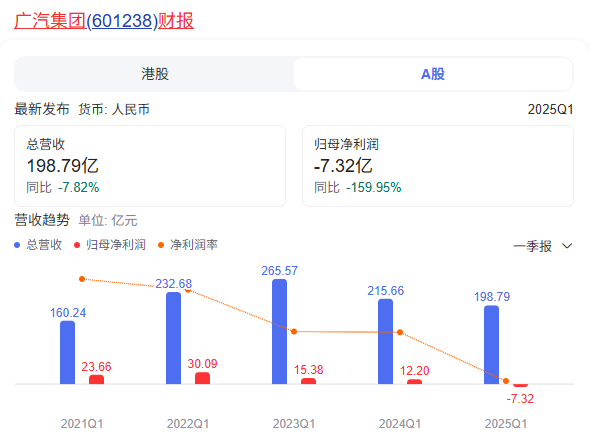Click the red 2024Q1 profit bar
This screenshot has height=437, width=590.
click(415, 382)
